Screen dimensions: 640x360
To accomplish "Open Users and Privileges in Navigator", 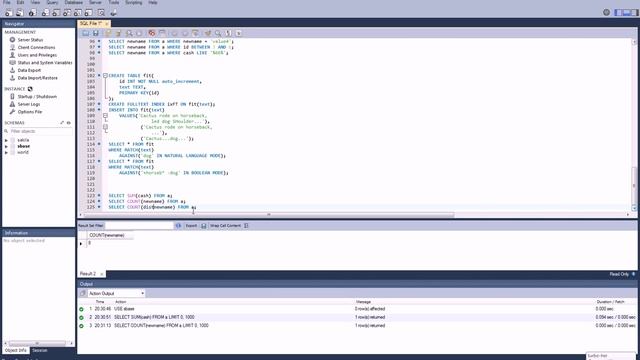I will coord(37,55).
